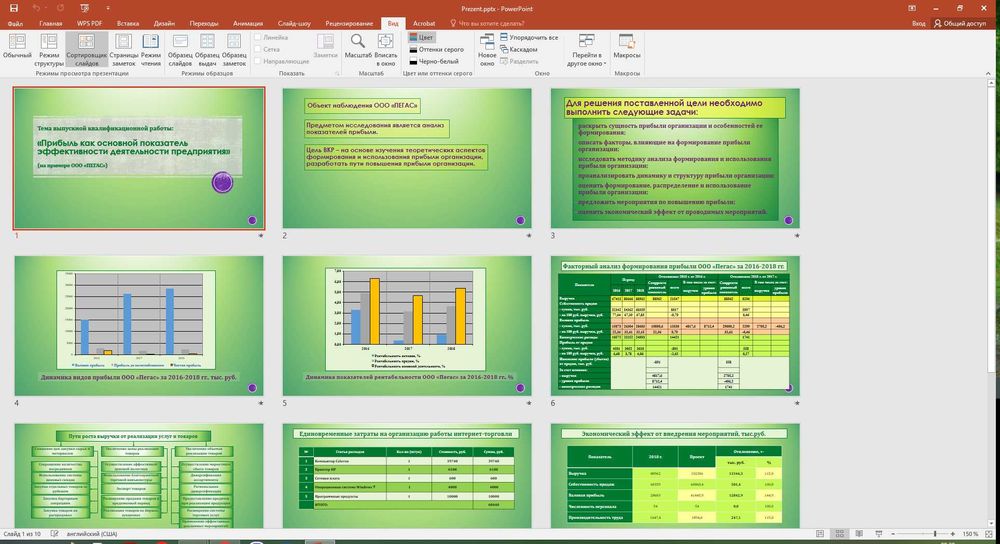Screen dimensions: 1000x544
Task: Toggle the Линейка ruler checkbox
Action: click(258, 38)
